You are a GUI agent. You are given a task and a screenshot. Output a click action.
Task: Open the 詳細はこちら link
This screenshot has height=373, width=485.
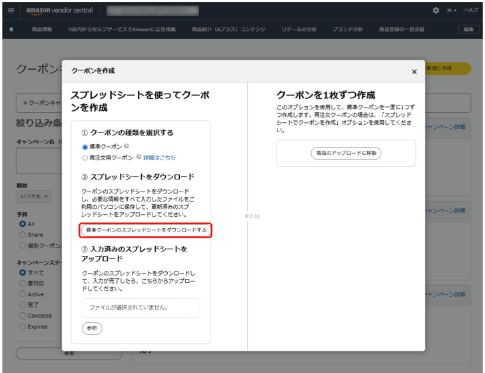(x=159, y=157)
